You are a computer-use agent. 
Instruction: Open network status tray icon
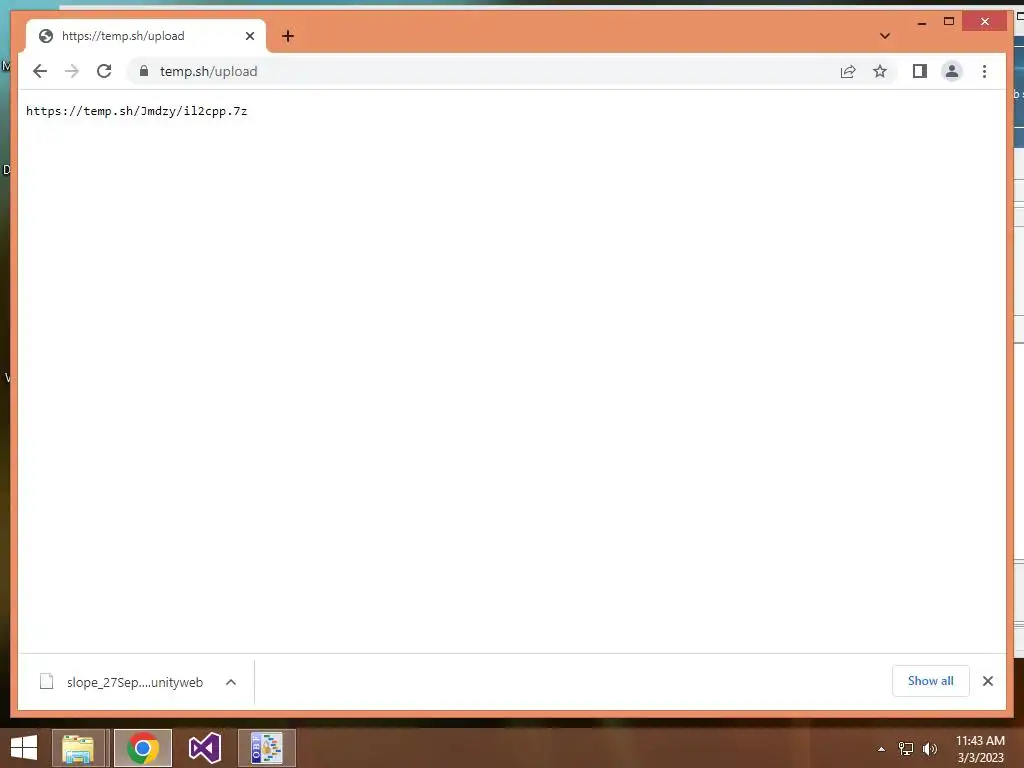click(x=906, y=749)
